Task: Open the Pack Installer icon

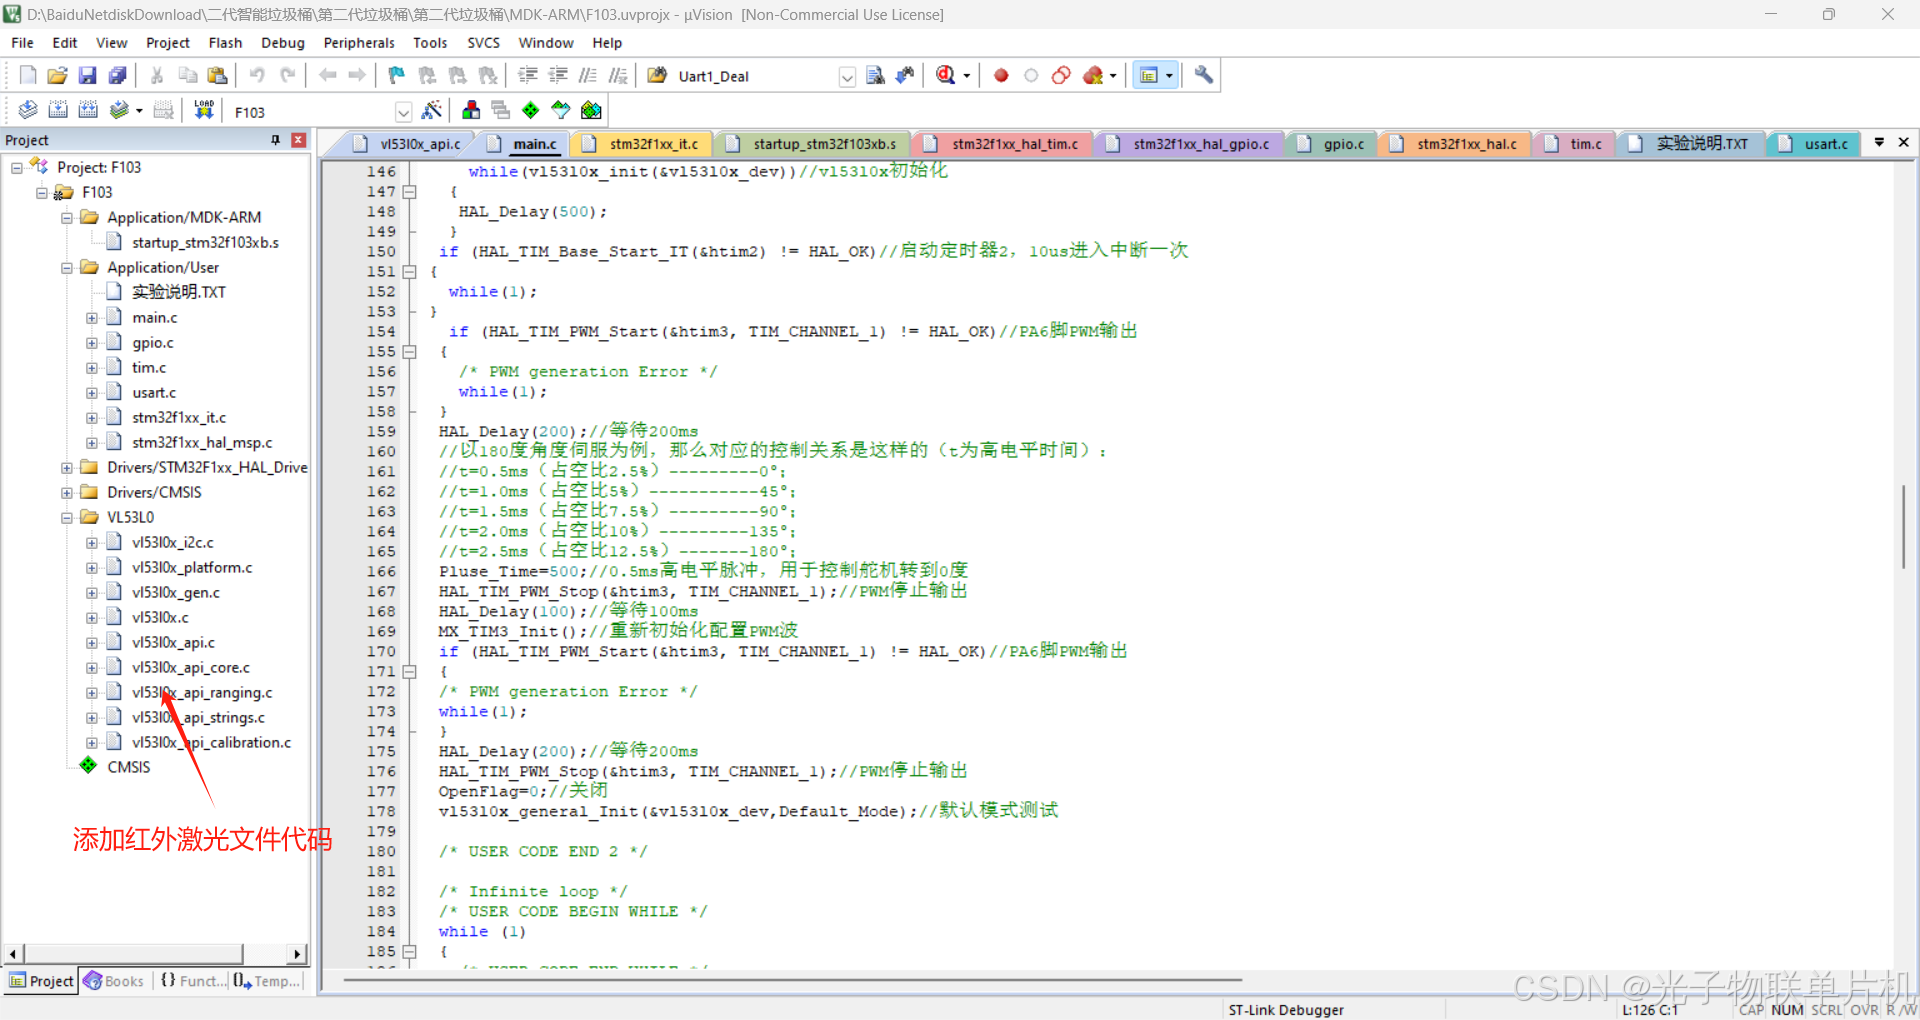Action: [591, 111]
